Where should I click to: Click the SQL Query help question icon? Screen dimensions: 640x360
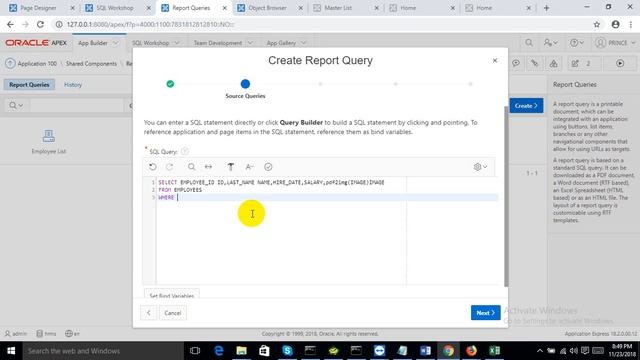(185, 151)
